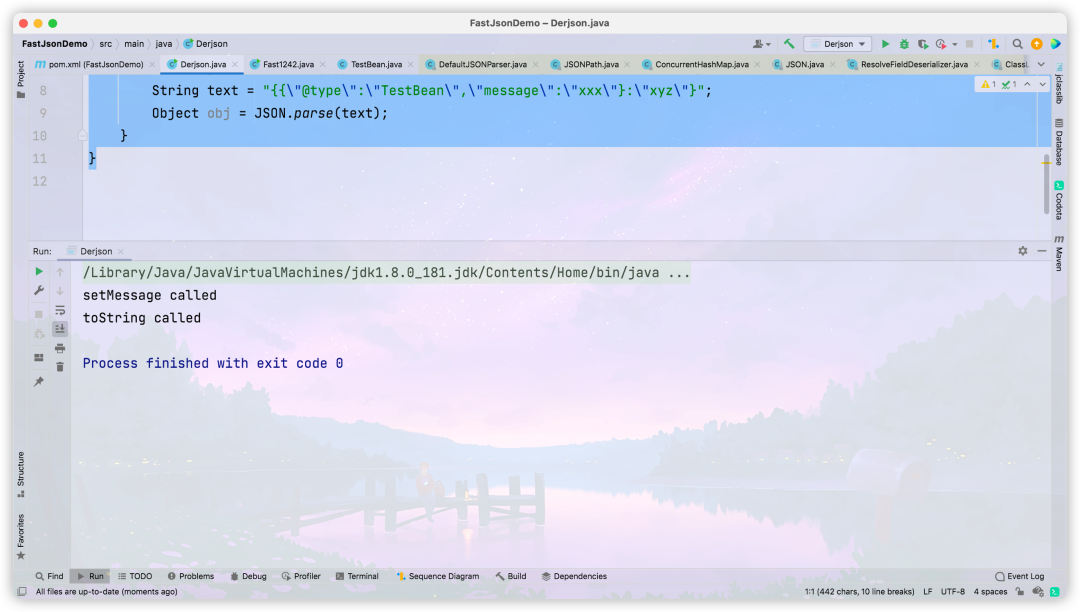Open the Build tool window

510,576
